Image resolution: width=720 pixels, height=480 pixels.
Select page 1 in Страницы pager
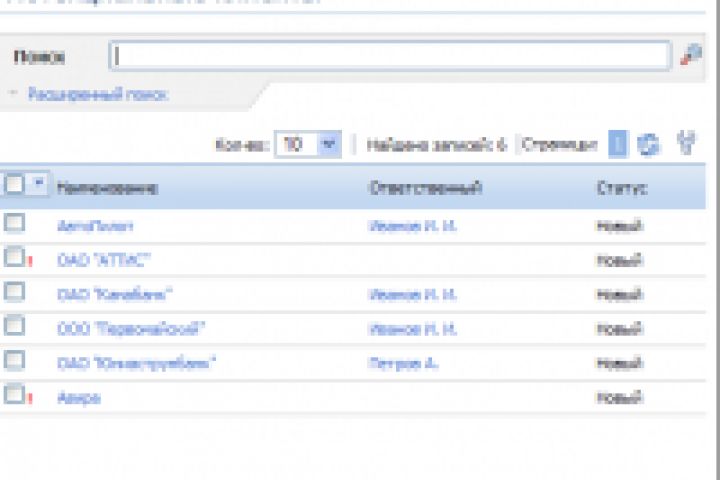(x=618, y=144)
